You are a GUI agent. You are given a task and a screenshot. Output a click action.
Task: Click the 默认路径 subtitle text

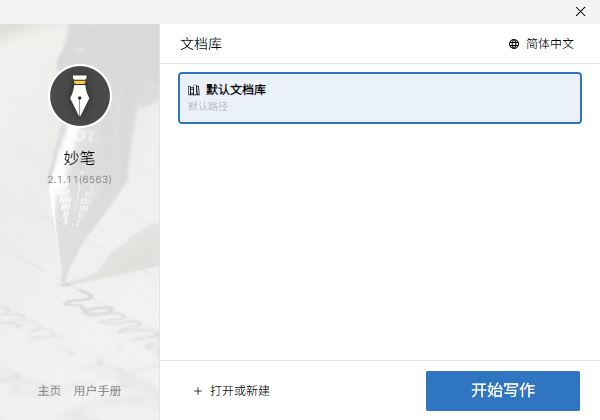[208, 106]
